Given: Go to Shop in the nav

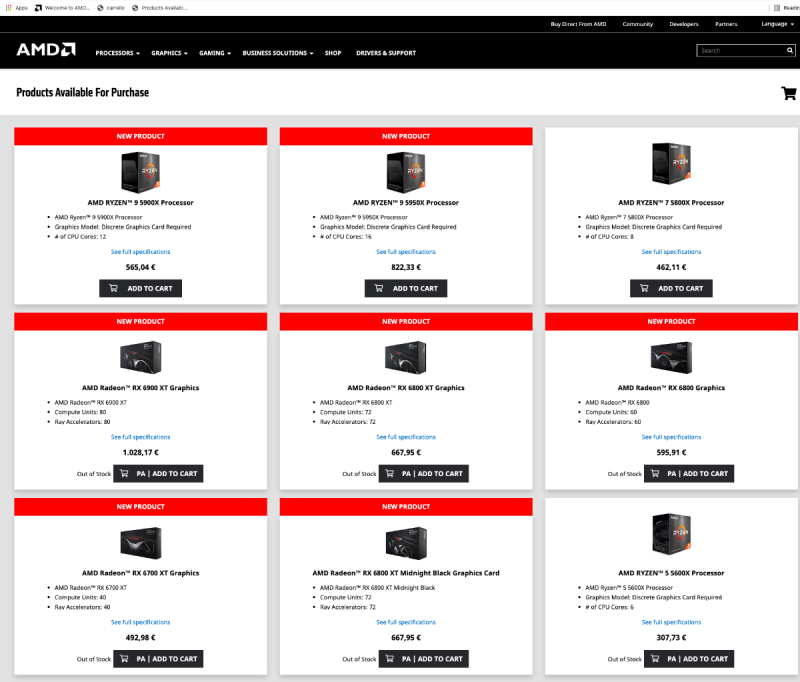Looking at the screenshot, I should (333, 53).
